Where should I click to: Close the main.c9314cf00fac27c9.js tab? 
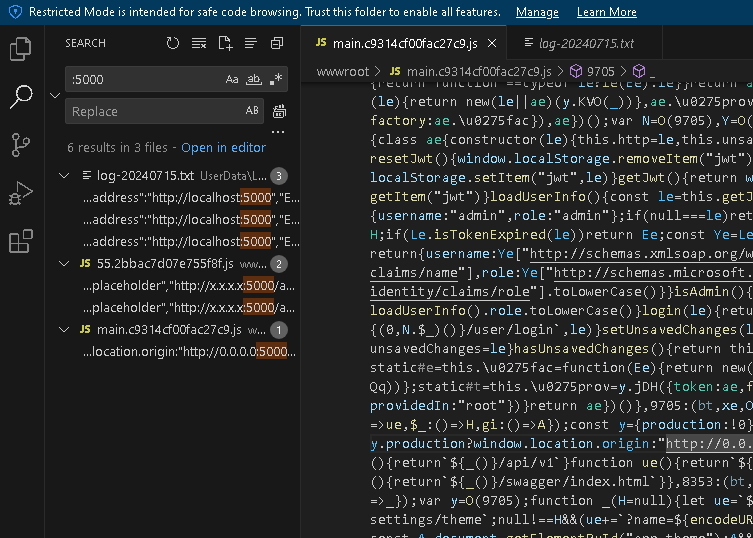(492, 43)
